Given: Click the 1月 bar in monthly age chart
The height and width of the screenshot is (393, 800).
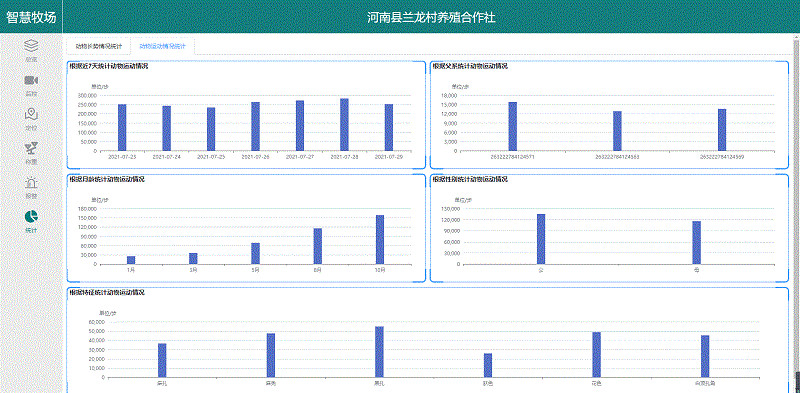Looking at the screenshot, I should (x=131, y=260).
